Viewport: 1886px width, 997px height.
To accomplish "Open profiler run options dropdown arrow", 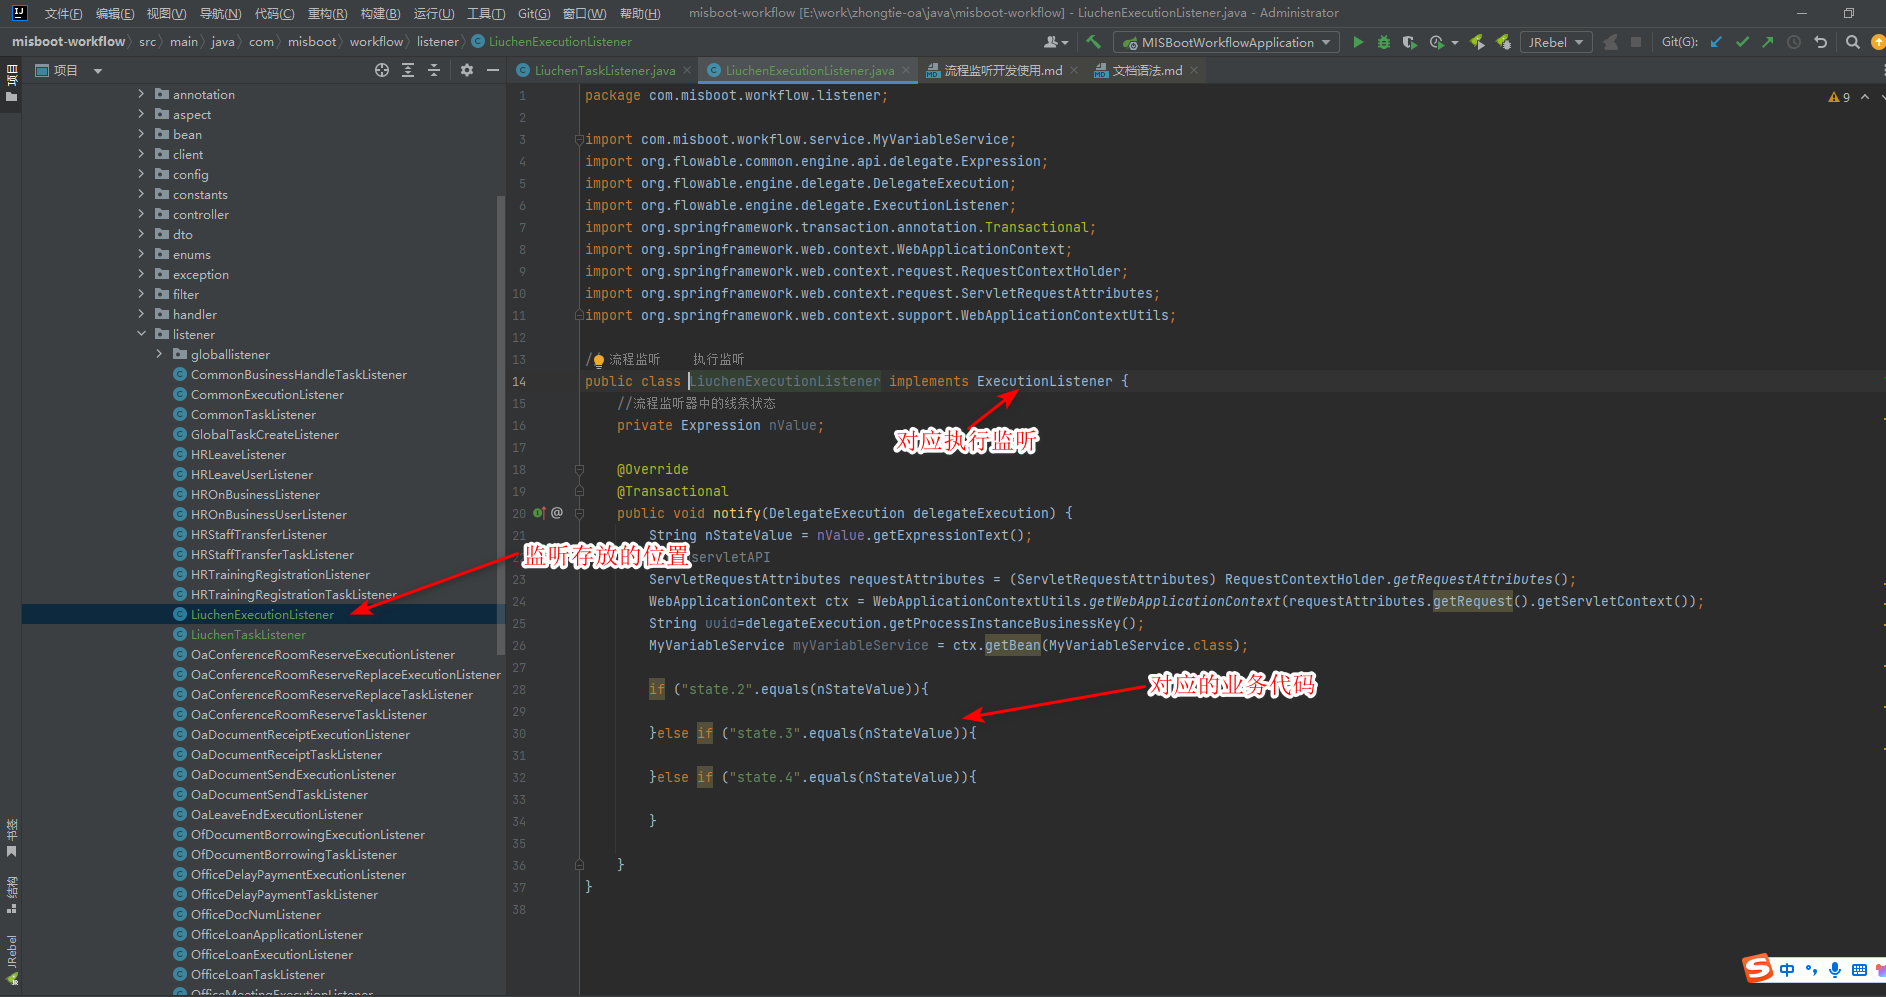I will [x=1455, y=42].
